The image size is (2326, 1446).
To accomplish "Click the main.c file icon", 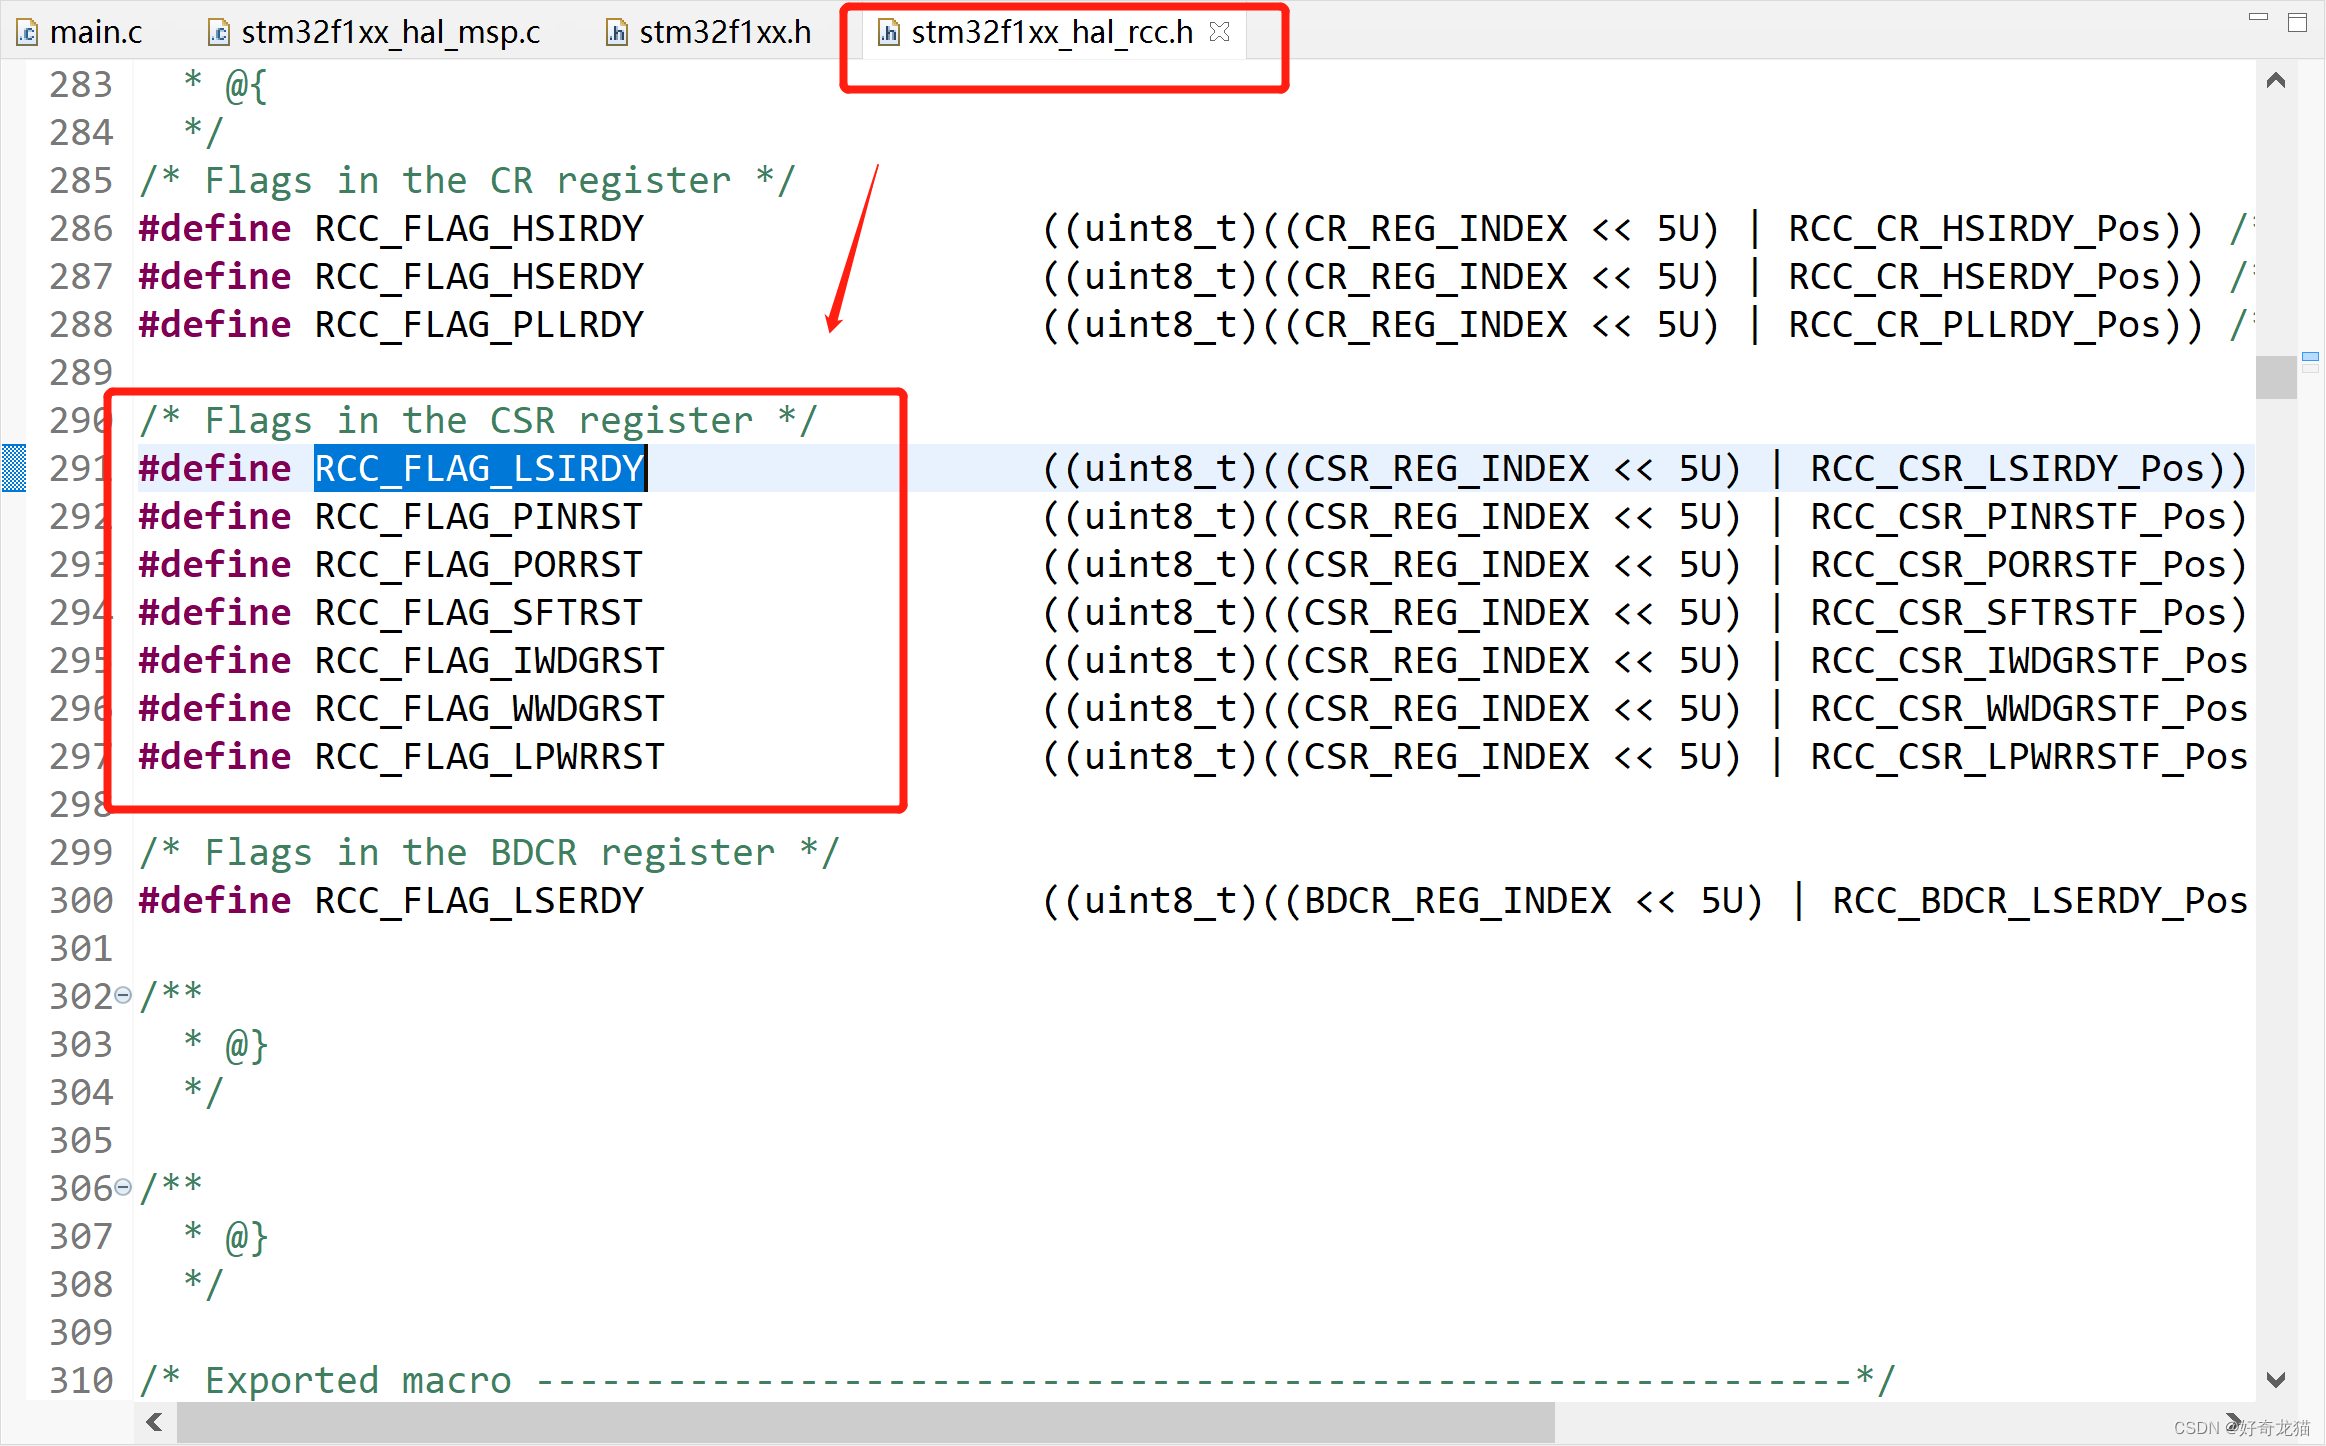I will 28,33.
